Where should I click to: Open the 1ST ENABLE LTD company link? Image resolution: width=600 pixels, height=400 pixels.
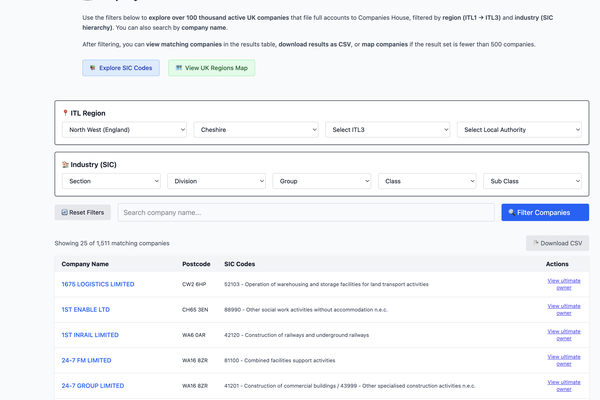[86, 309]
